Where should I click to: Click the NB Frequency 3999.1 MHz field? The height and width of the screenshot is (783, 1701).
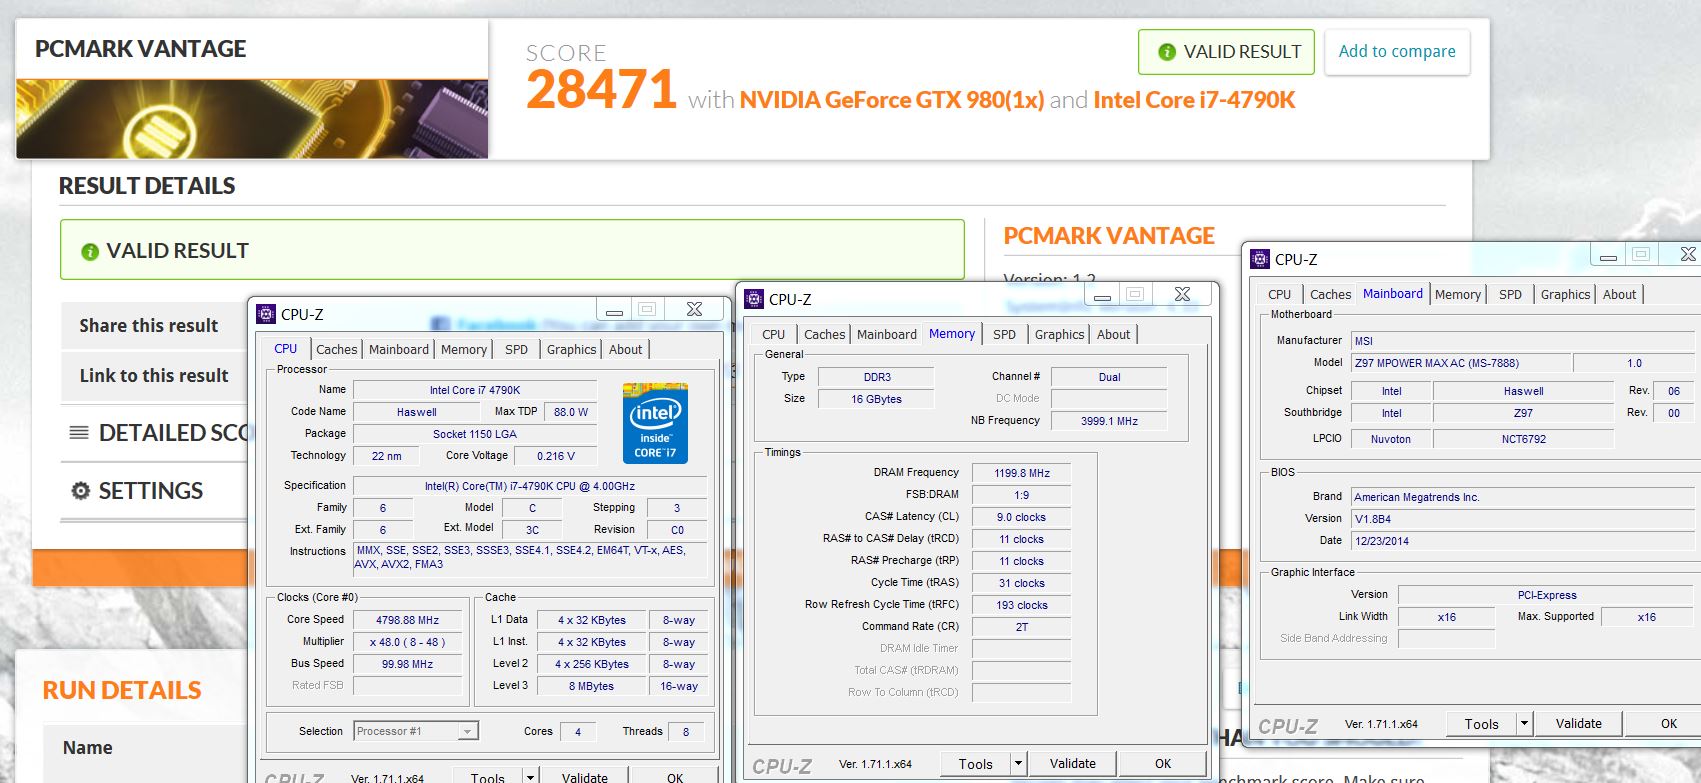[x=1109, y=421]
